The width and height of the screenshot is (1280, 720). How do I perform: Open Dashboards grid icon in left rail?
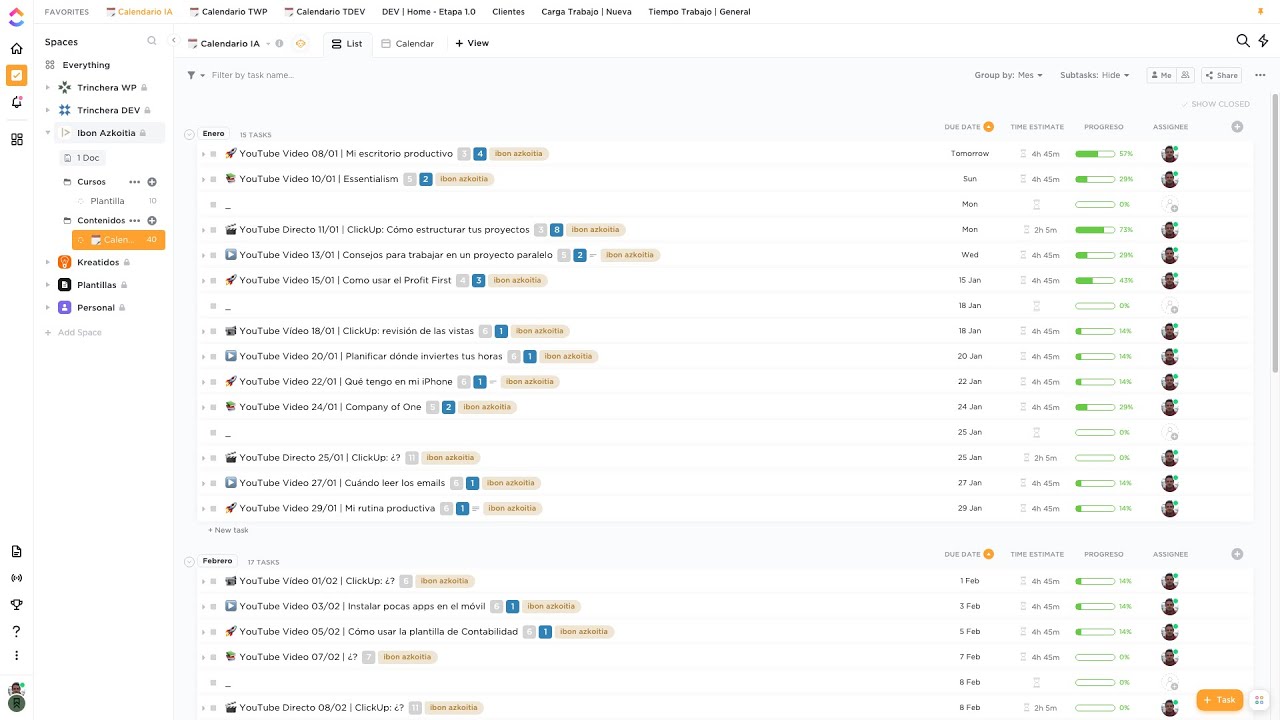click(x=16, y=140)
